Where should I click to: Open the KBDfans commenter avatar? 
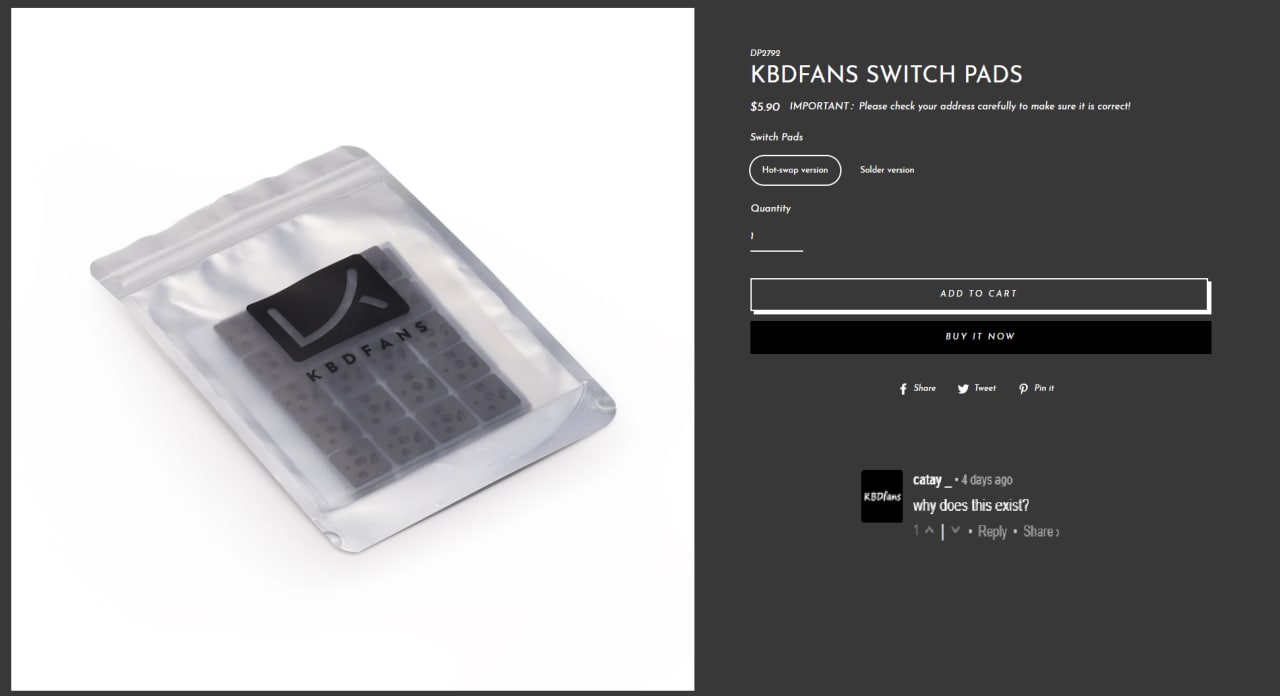(x=882, y=496)
